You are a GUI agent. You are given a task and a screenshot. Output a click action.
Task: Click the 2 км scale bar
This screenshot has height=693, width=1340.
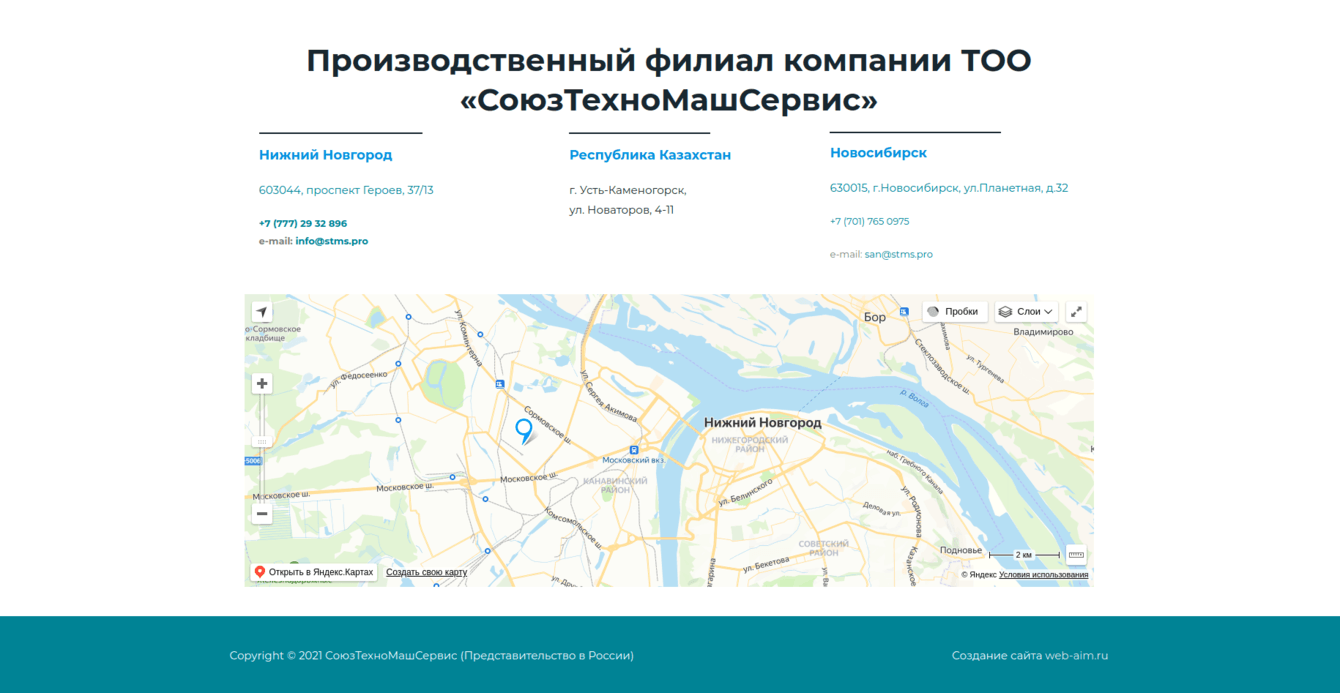(1024, 555)
